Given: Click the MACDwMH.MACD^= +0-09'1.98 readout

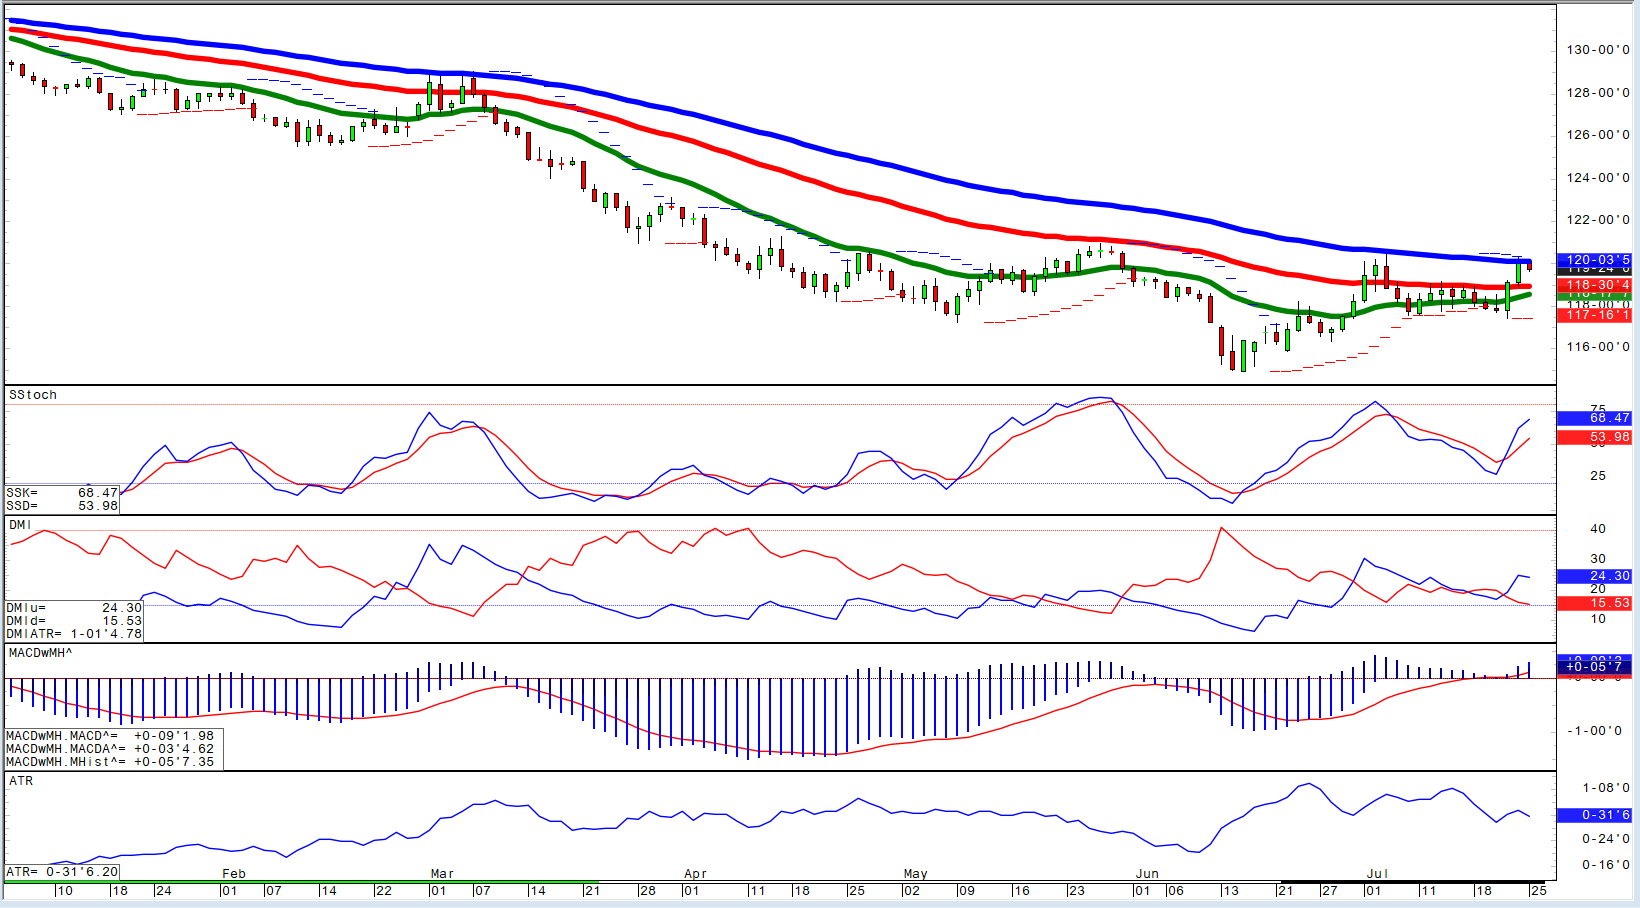Looking at the screenshot, I should [110, 736].
